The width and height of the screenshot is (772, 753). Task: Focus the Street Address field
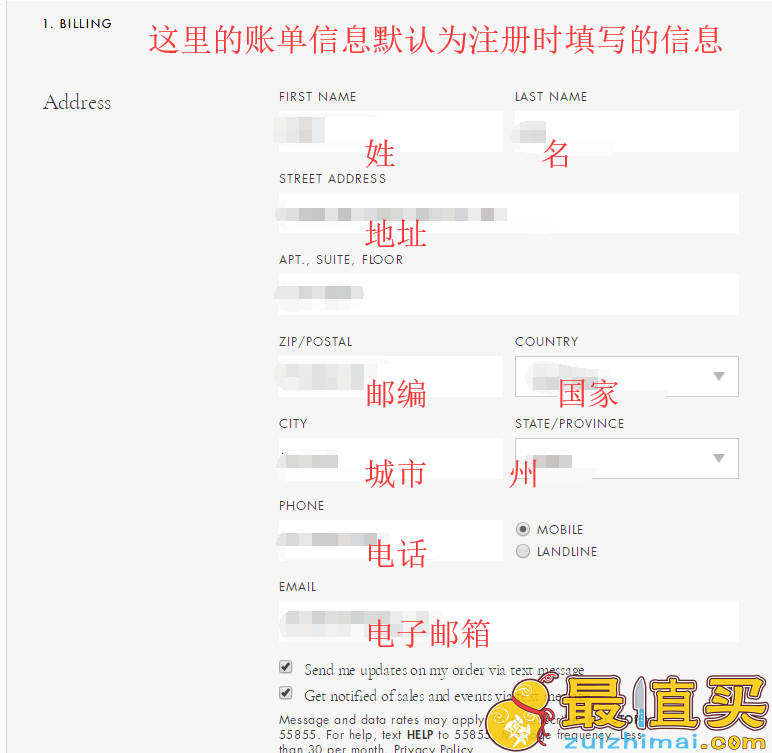point(509,213)
